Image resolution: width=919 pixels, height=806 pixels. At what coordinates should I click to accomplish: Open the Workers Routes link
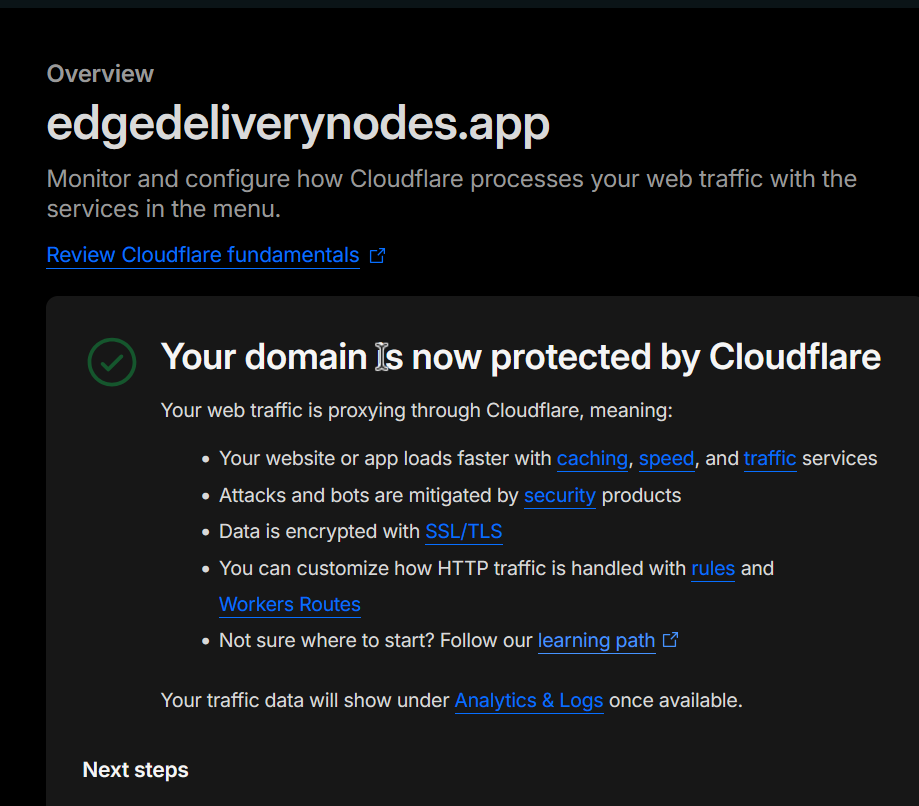click(290, 604)
